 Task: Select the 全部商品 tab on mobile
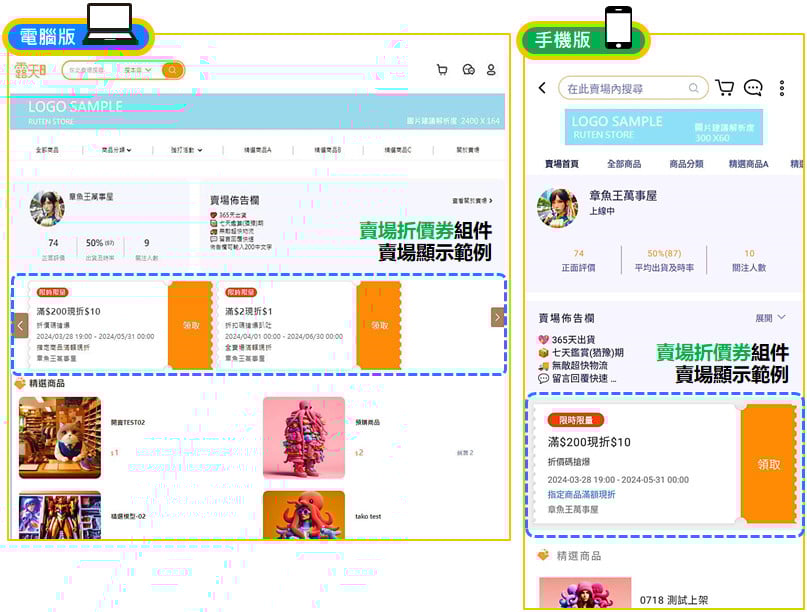(624, 164)
